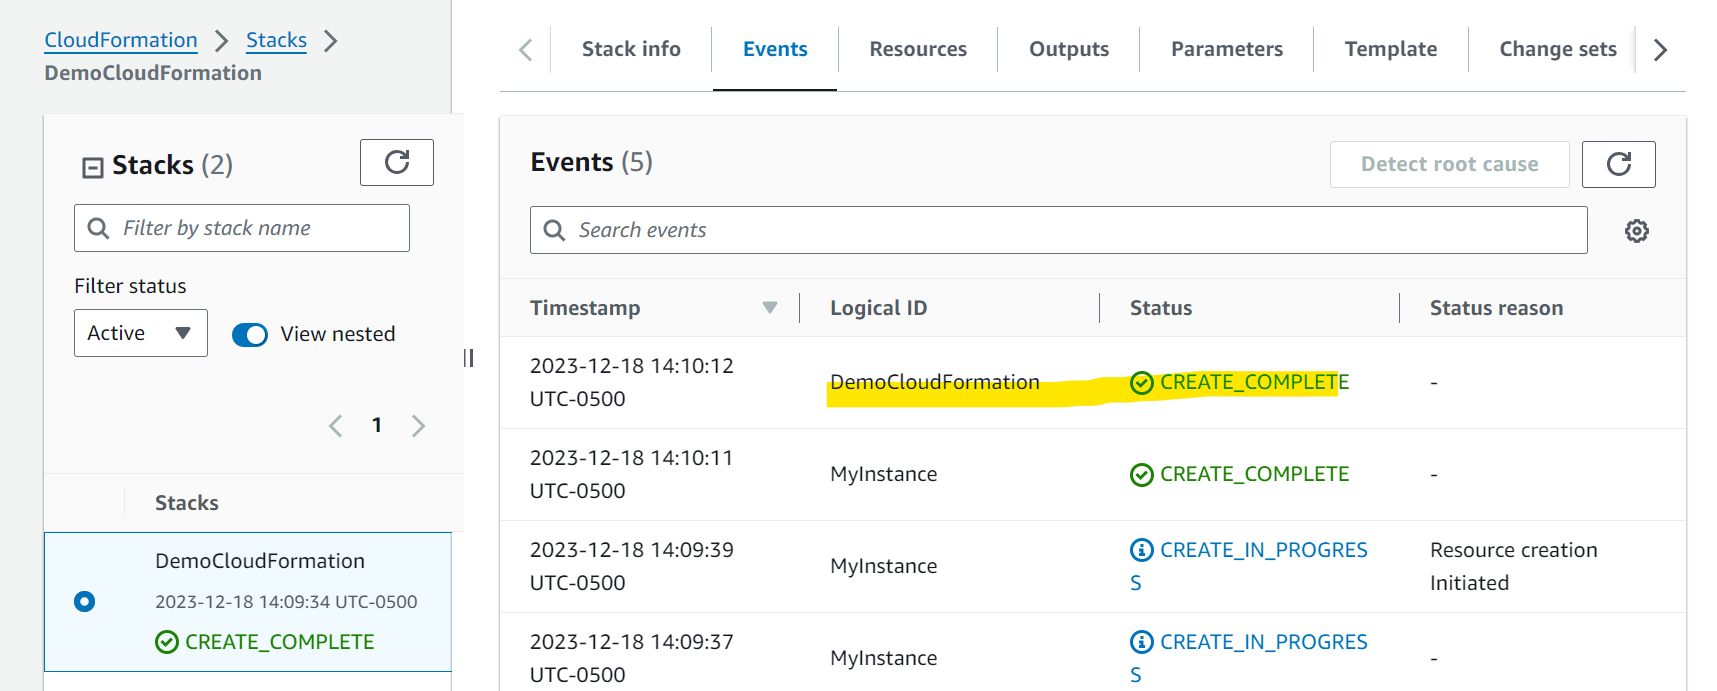
Task: Click the Stacks list column header
Action: click(187, 503)
